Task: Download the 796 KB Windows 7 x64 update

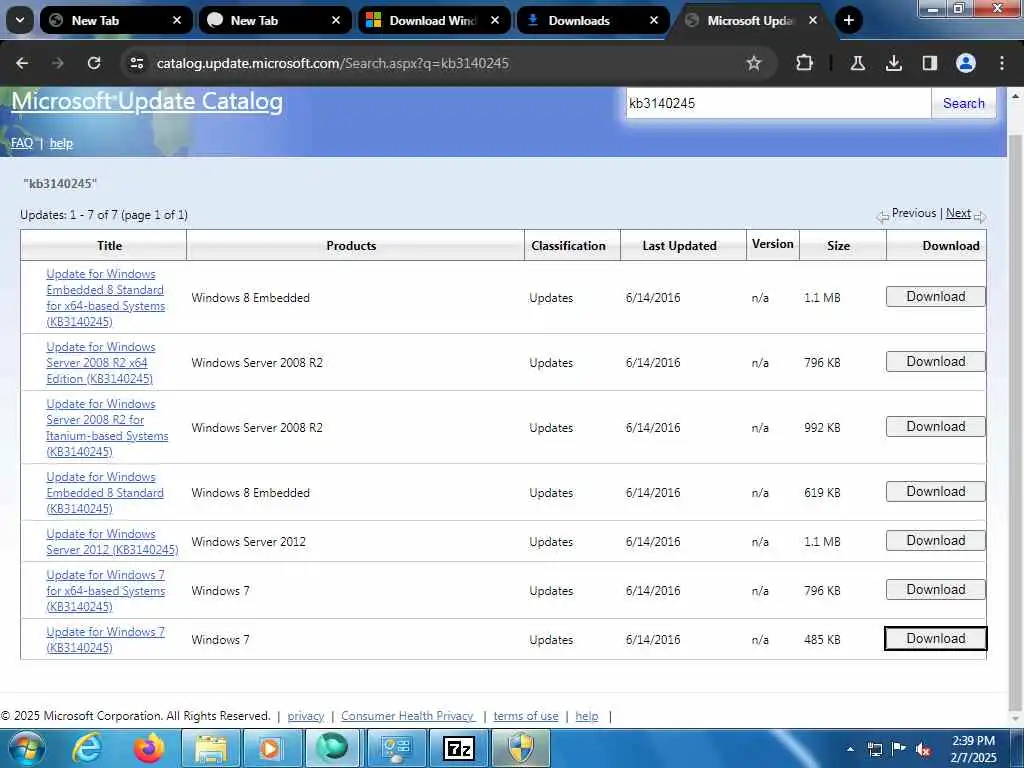Action: [935, 589]
